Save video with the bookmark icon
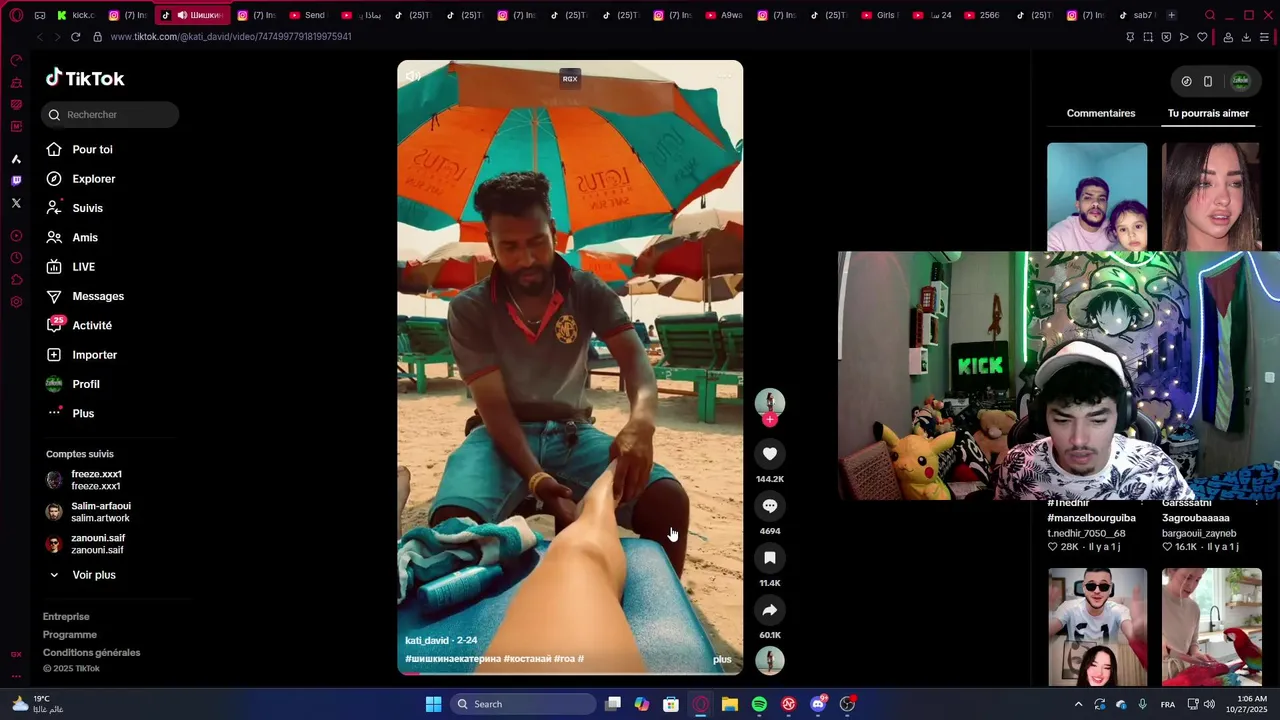Image resolution: width=1280 pixels, height=720 pixels. (x=769, y=558)
